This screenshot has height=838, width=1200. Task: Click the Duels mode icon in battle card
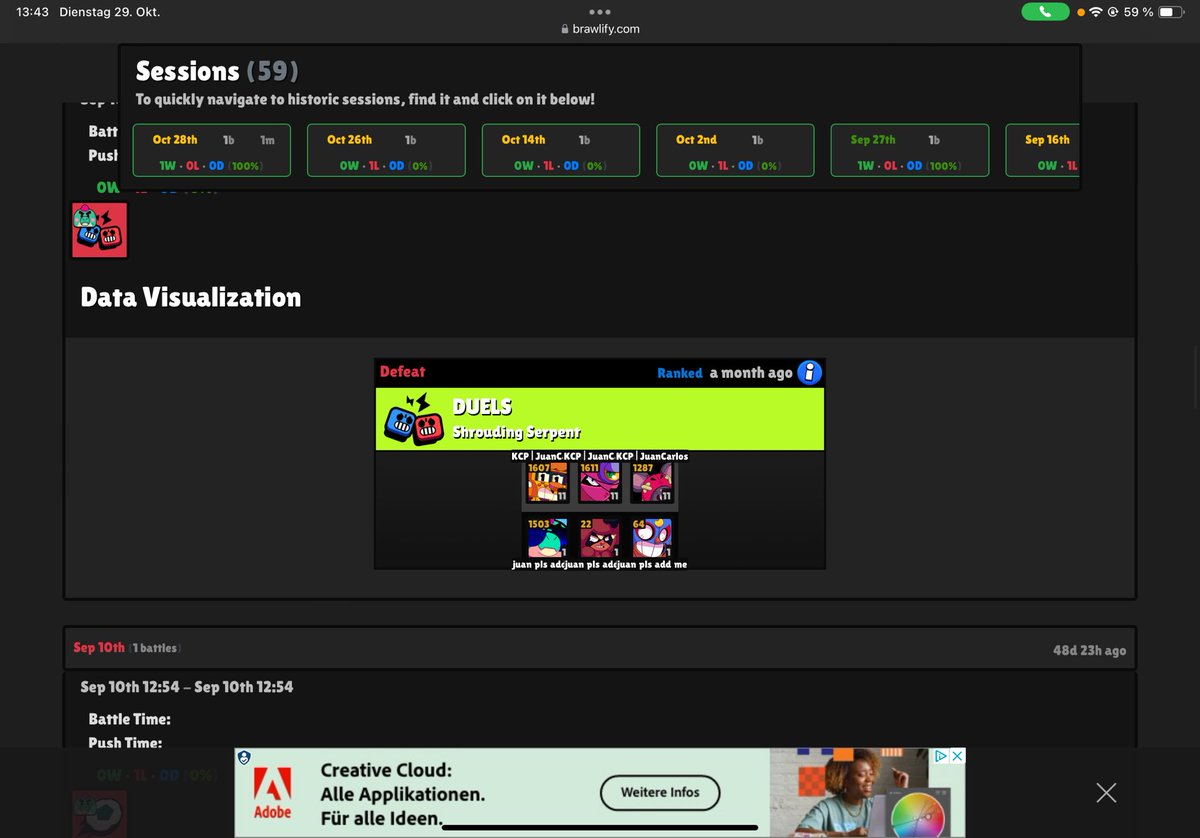(412, 418)
